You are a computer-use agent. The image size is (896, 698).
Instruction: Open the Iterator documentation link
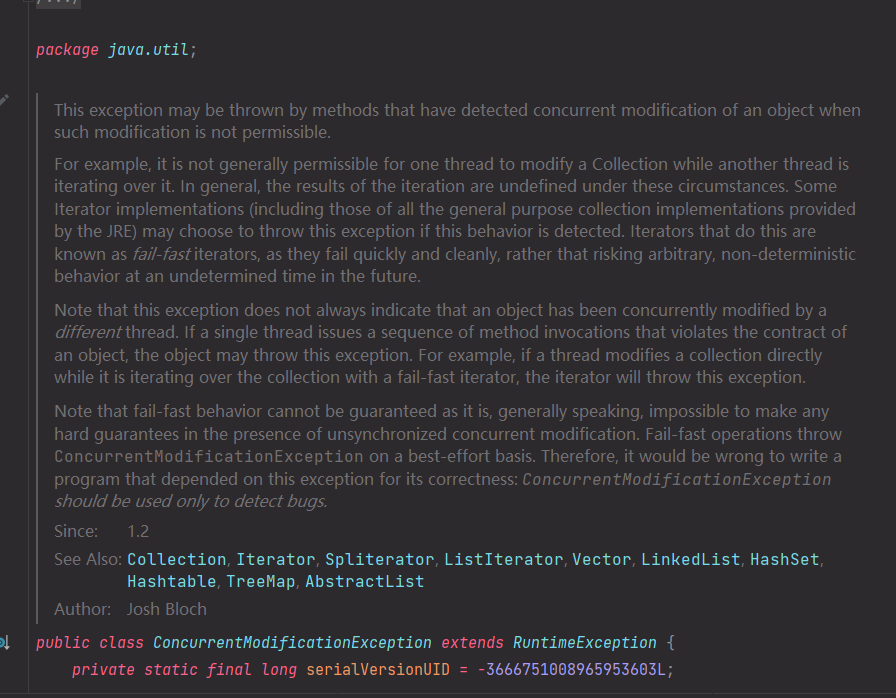(x=275, y=559)
